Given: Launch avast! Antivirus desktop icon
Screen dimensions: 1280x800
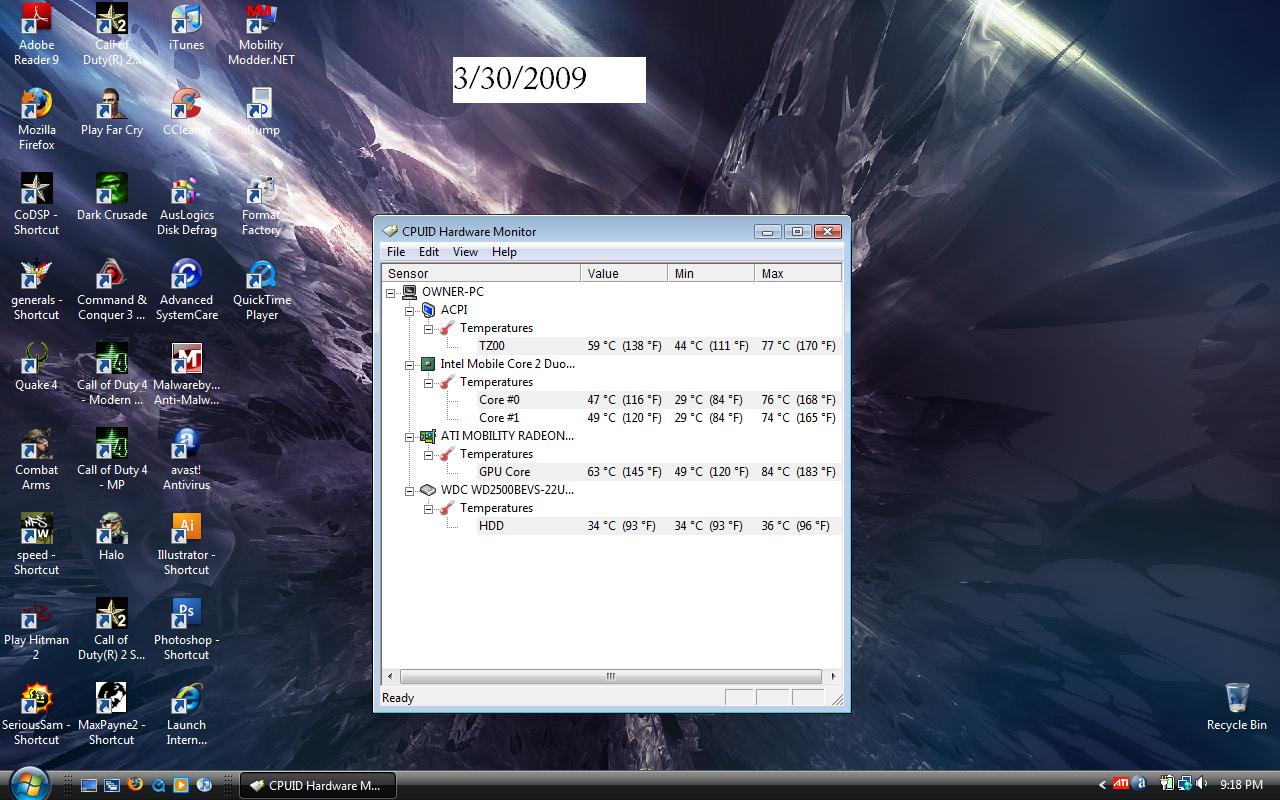Looking at the screenshot, I should coord(186,459).
